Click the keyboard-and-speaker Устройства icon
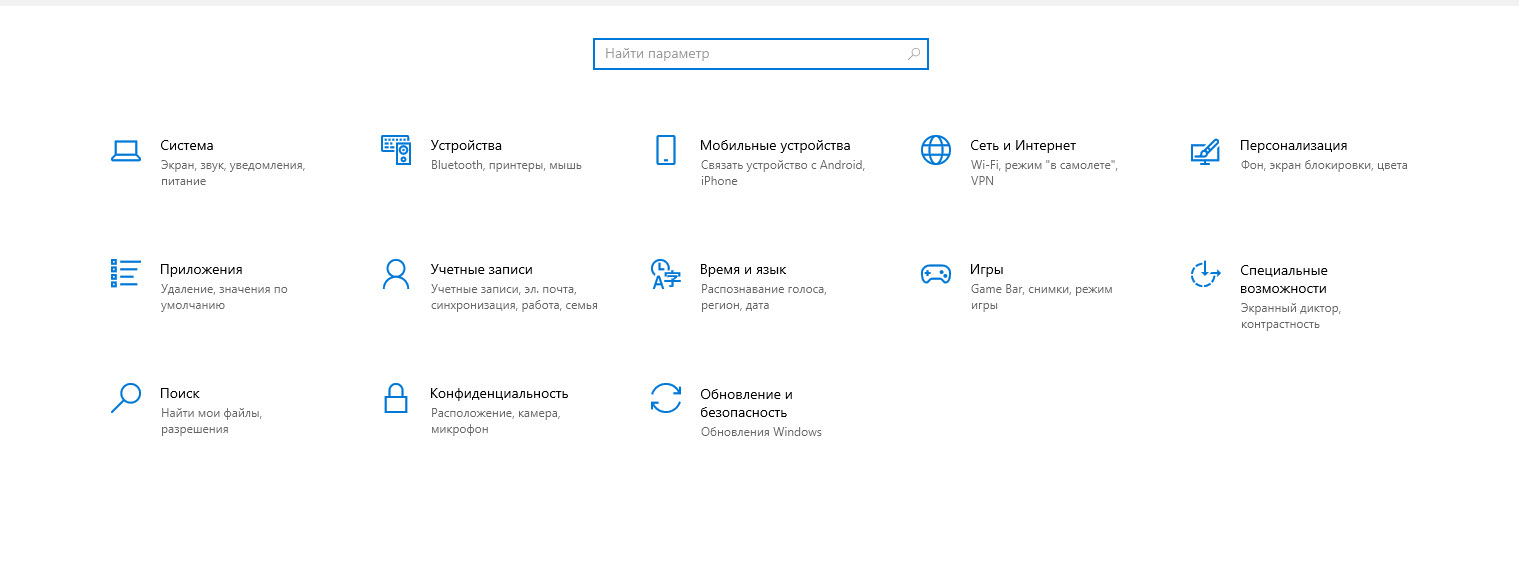The height and width of the screenshot is (565, 1519). pyautogui.click(x=396, y=150)
